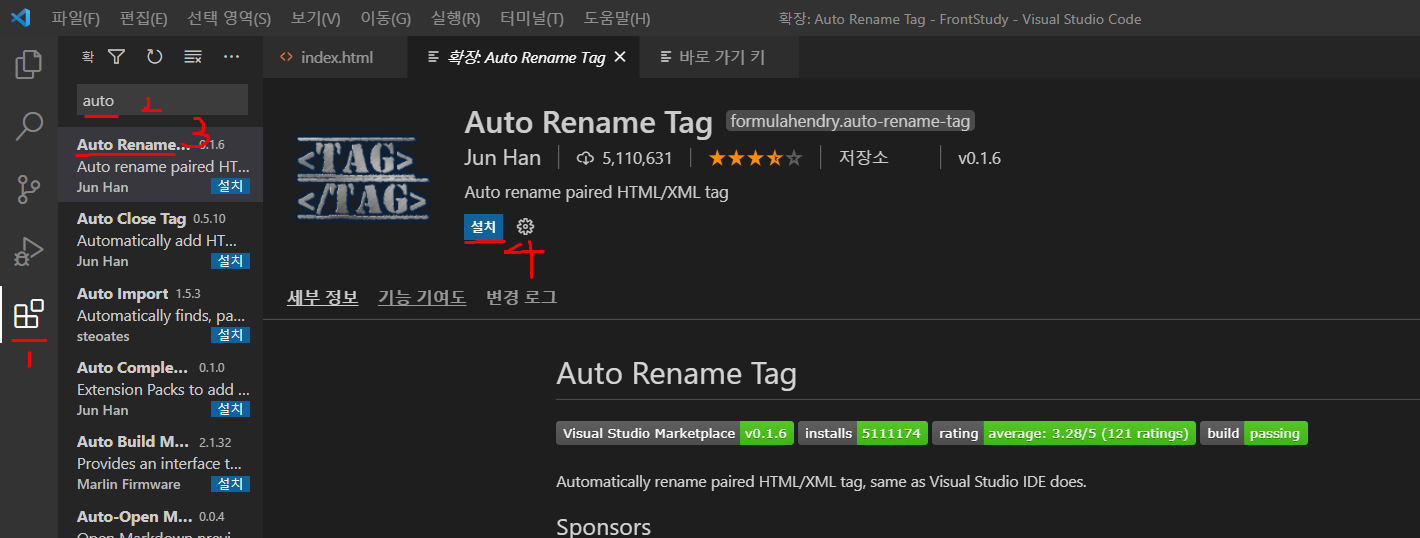Open the 편집(E) menu

144,18
